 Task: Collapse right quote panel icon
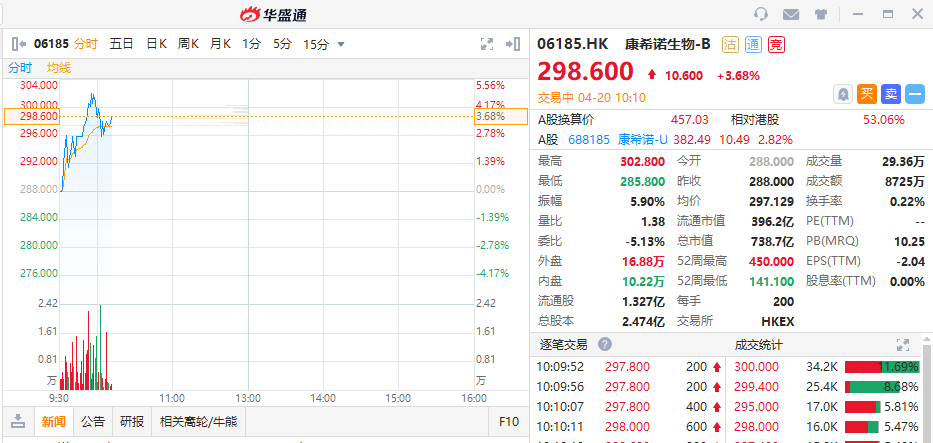[513, 43]
